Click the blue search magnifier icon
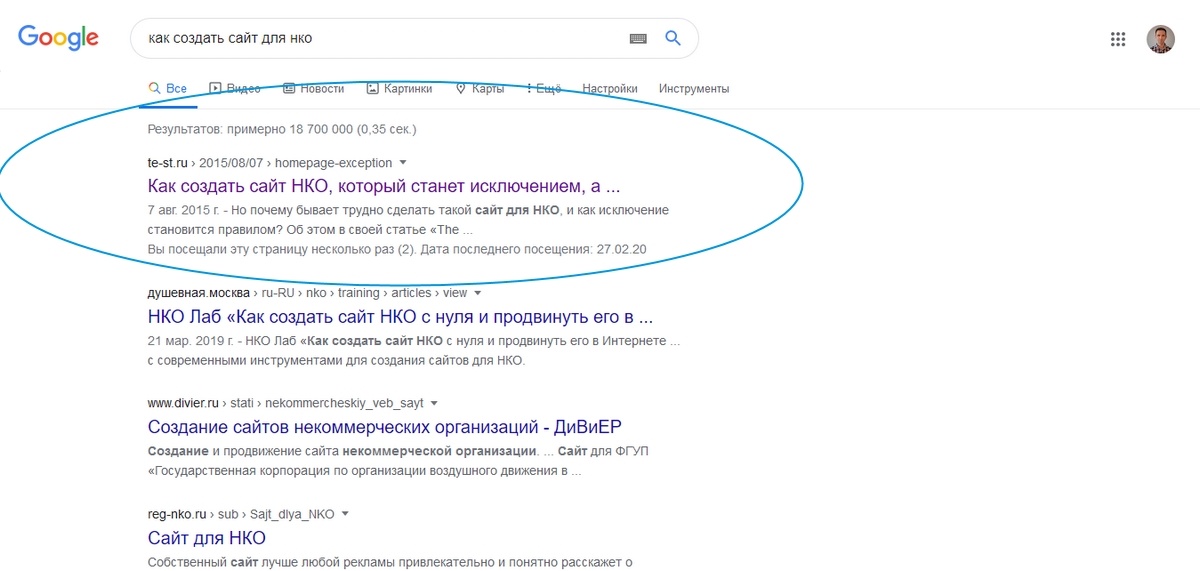Screen dimensions: 1200x571 (x=673, y=39)
